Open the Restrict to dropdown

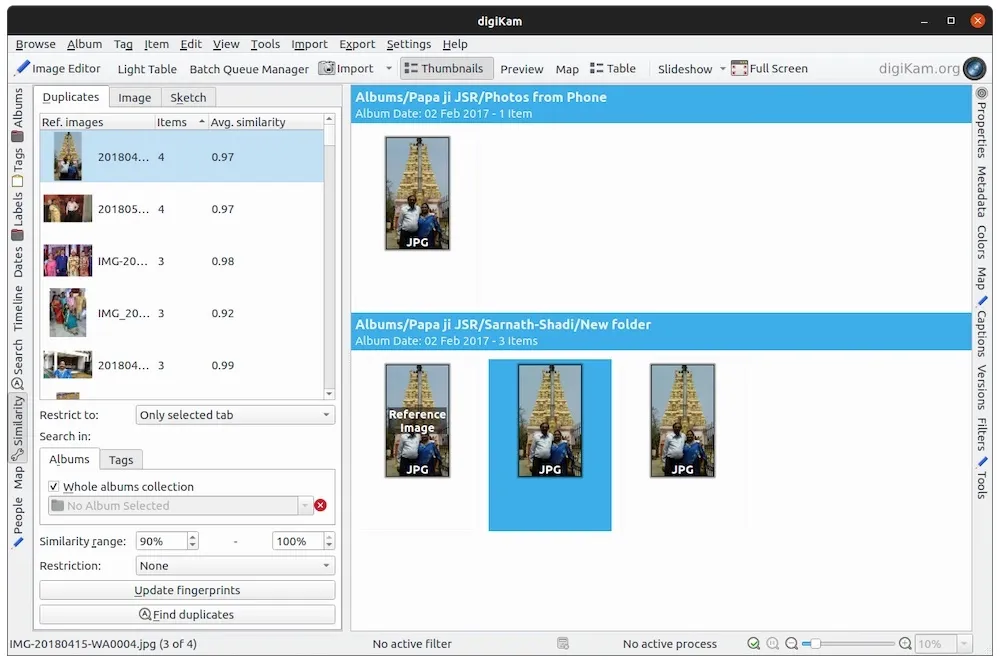(235, 415)
